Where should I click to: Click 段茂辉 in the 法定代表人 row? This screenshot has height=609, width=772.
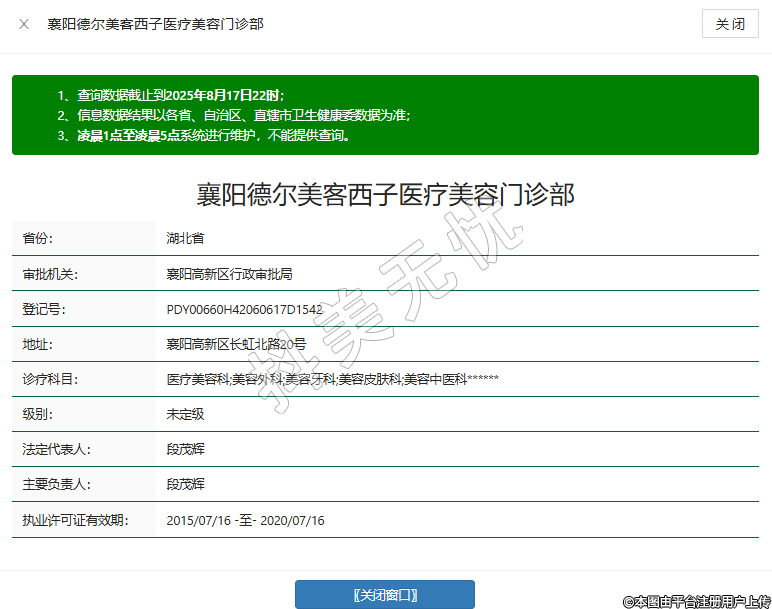pos(185,449)
